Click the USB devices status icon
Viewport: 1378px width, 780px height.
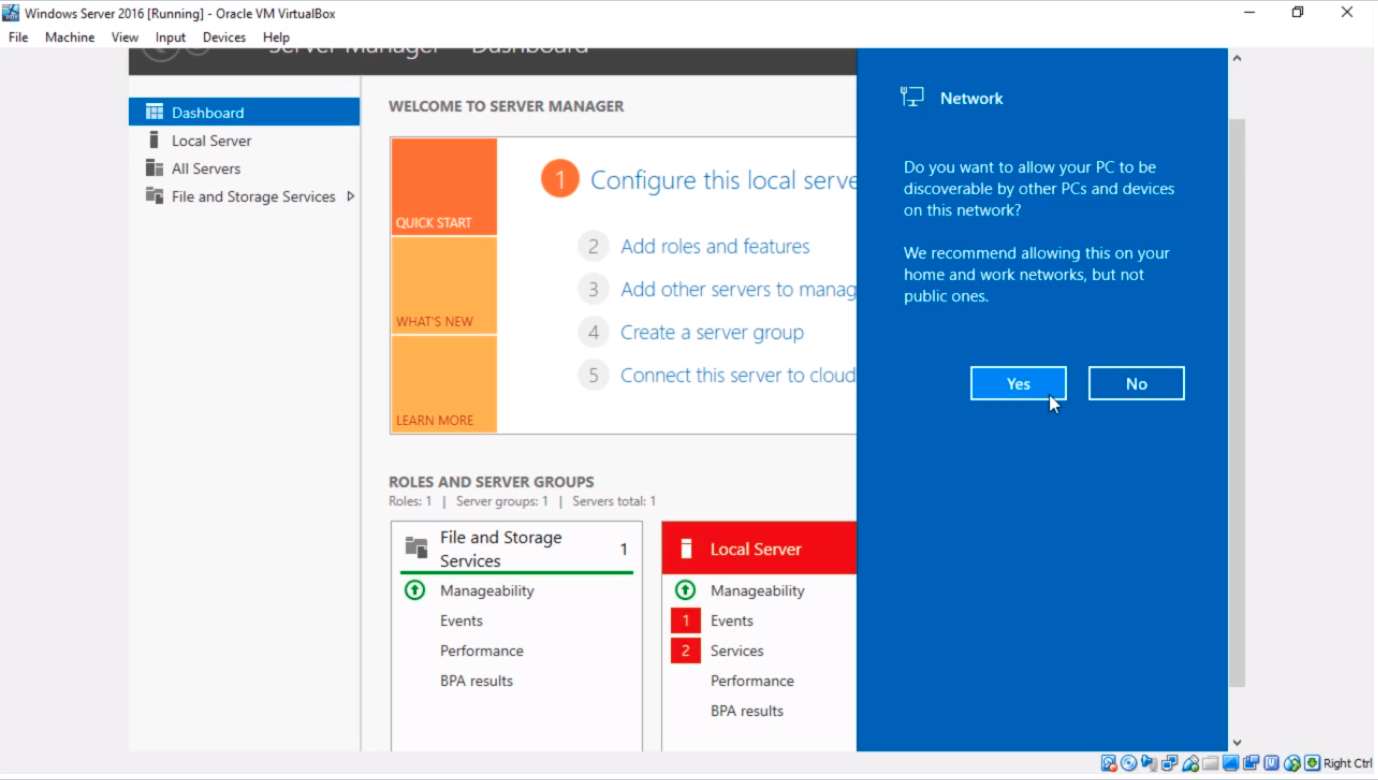1190,763
